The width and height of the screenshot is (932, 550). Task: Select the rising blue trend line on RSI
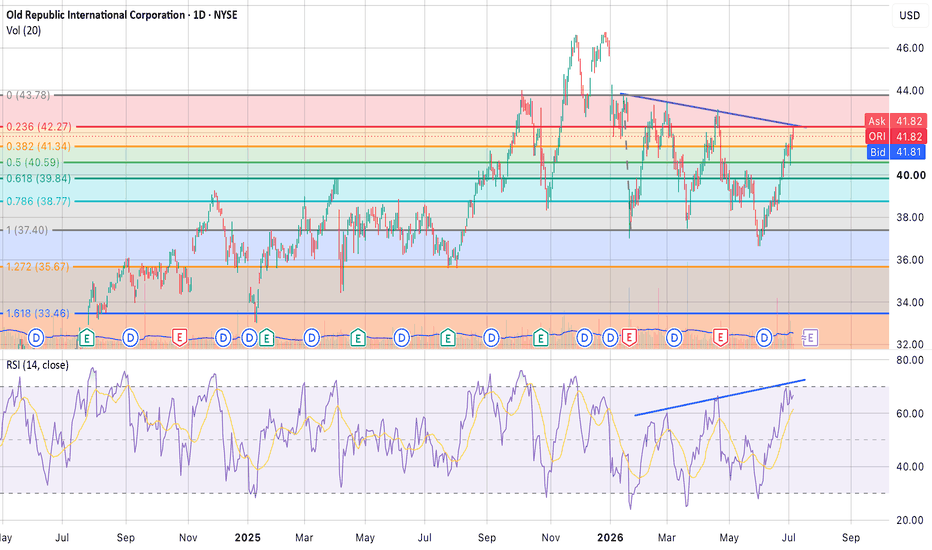coord(719,397)
